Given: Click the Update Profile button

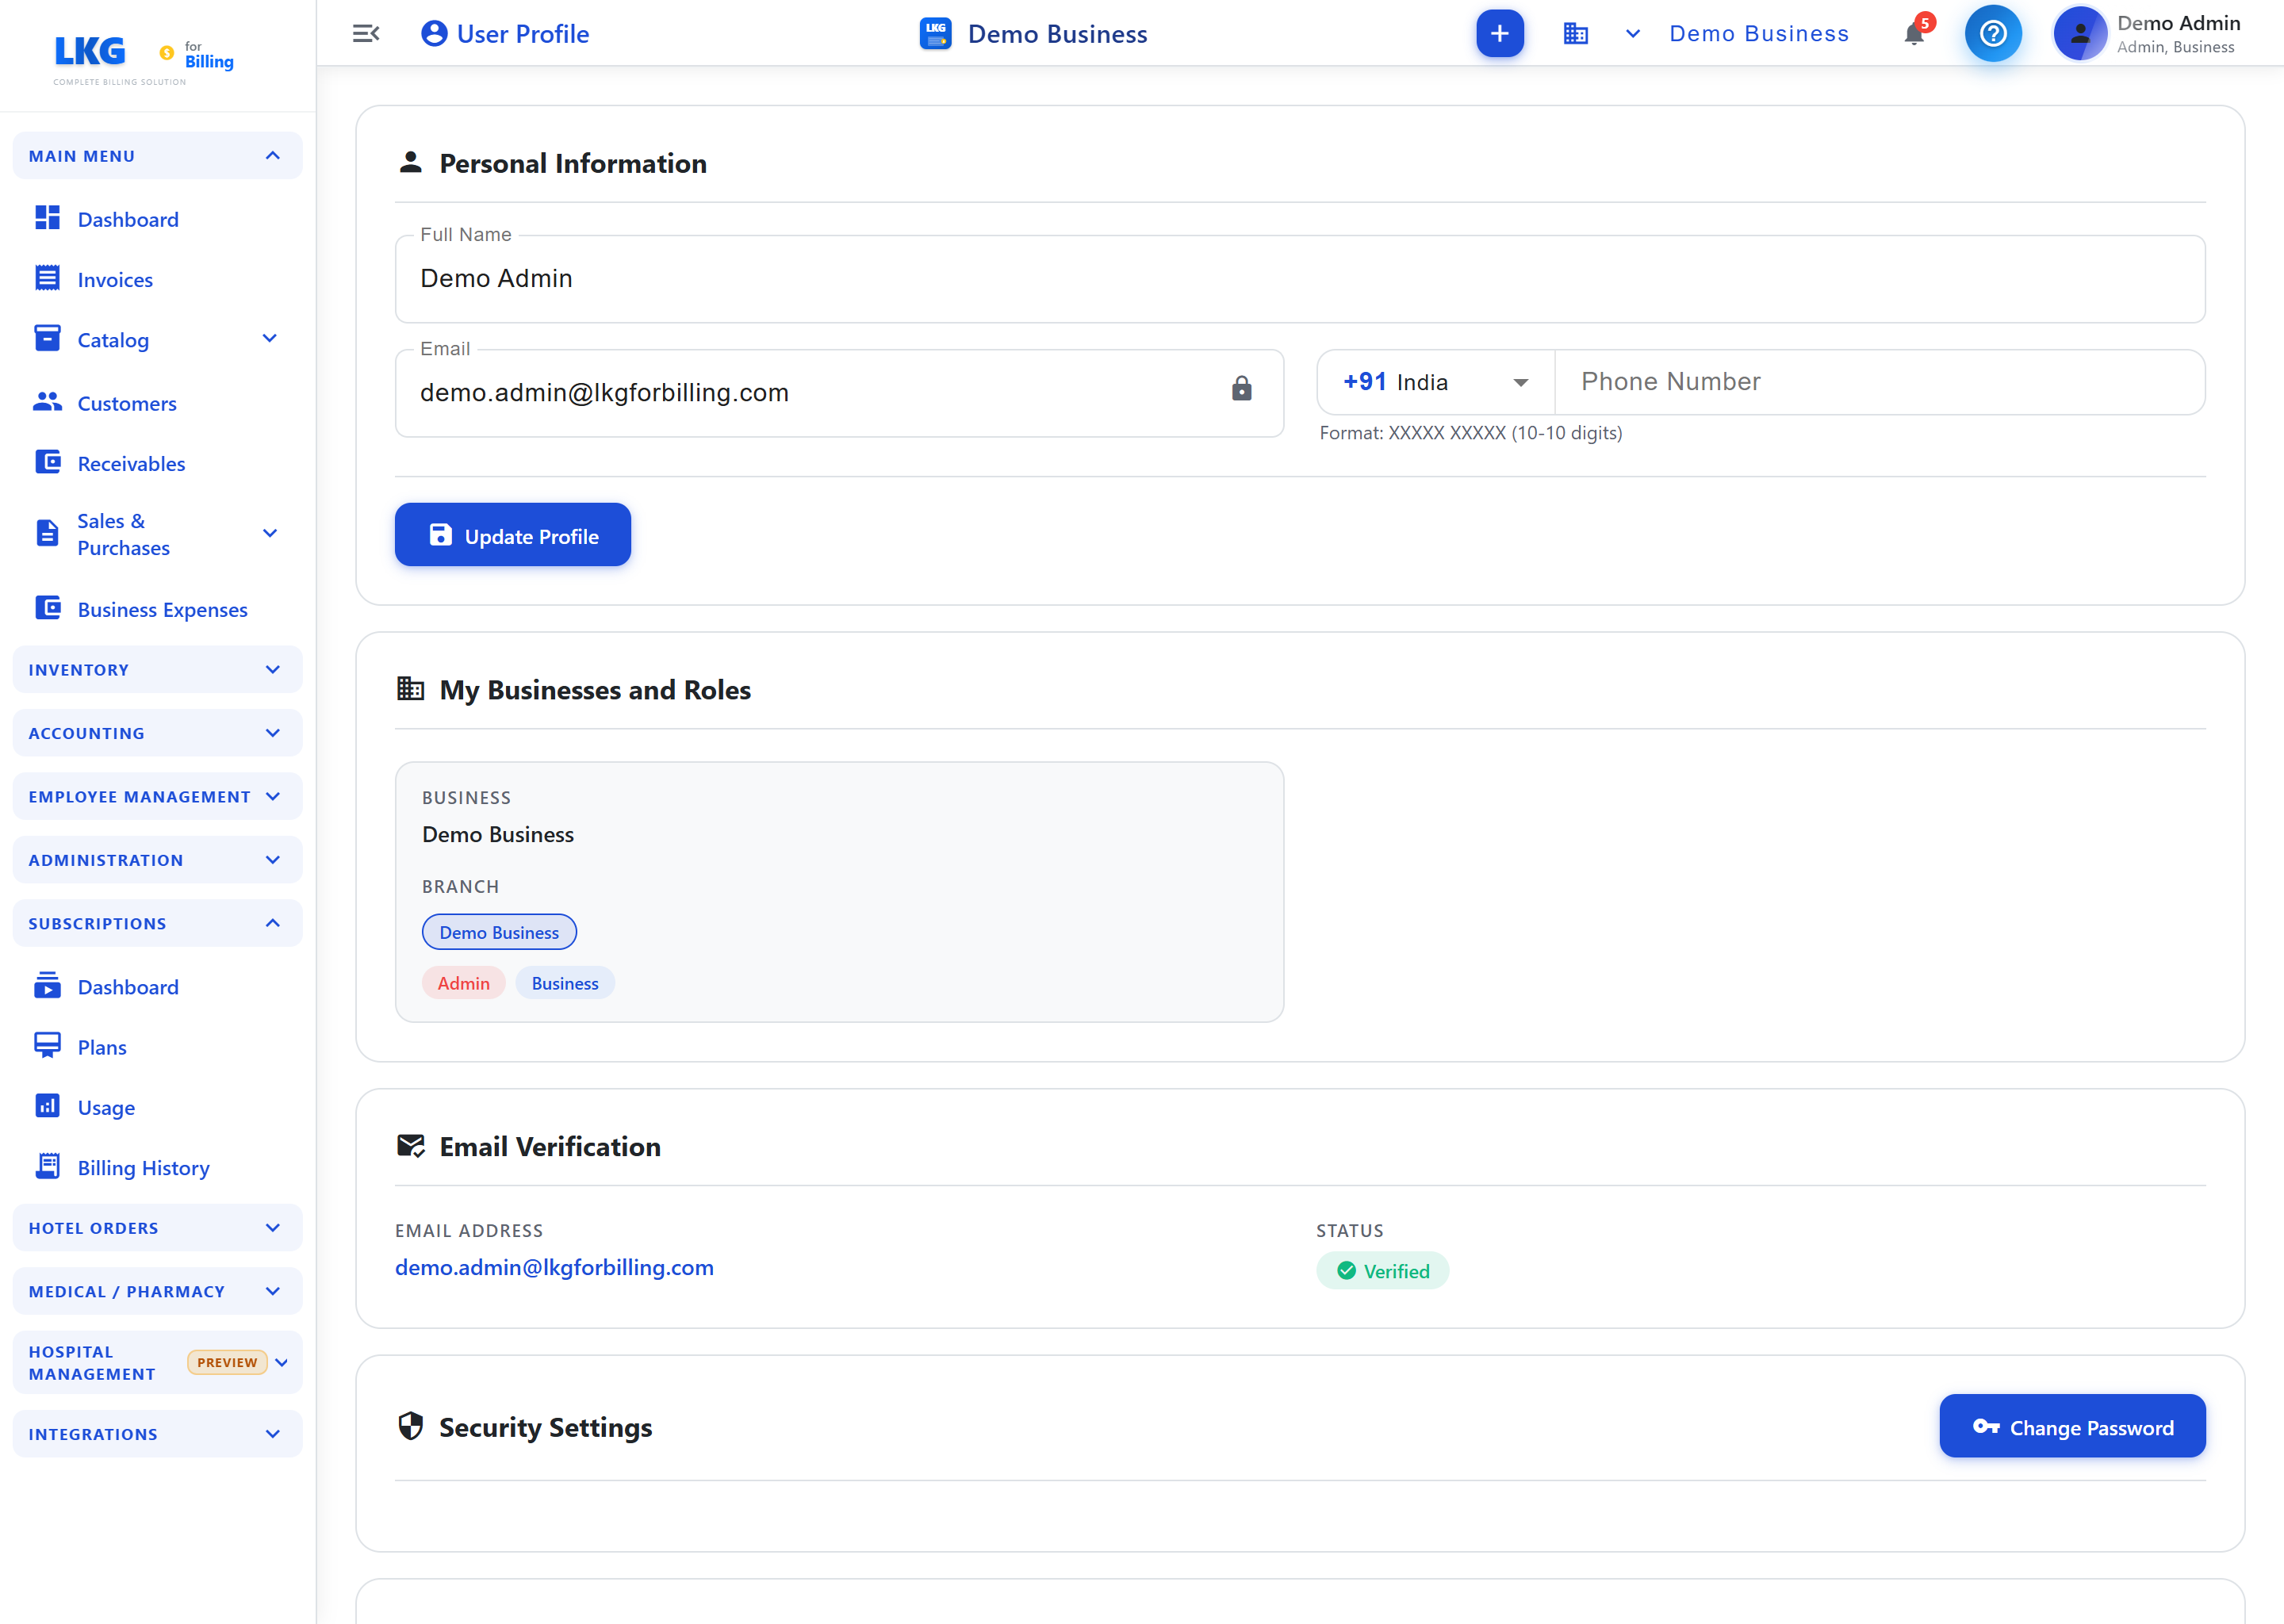Looking at the screenshot, I should click(512, 535).
